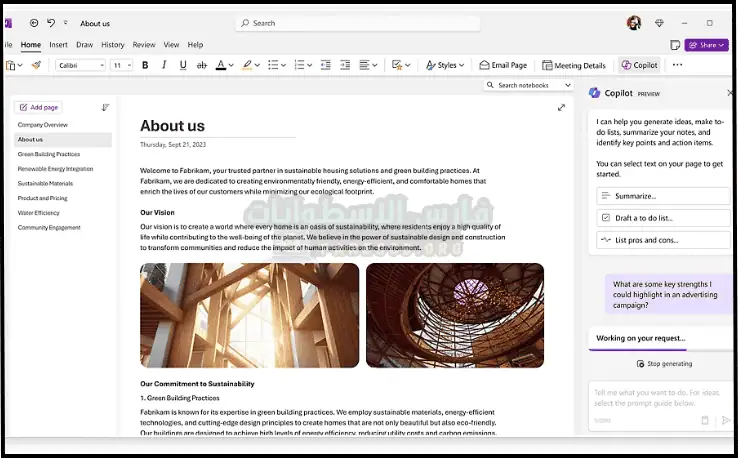Click the text highlight color button
The height and width of the screenshot is (458, 738).
tap(249, 65)
